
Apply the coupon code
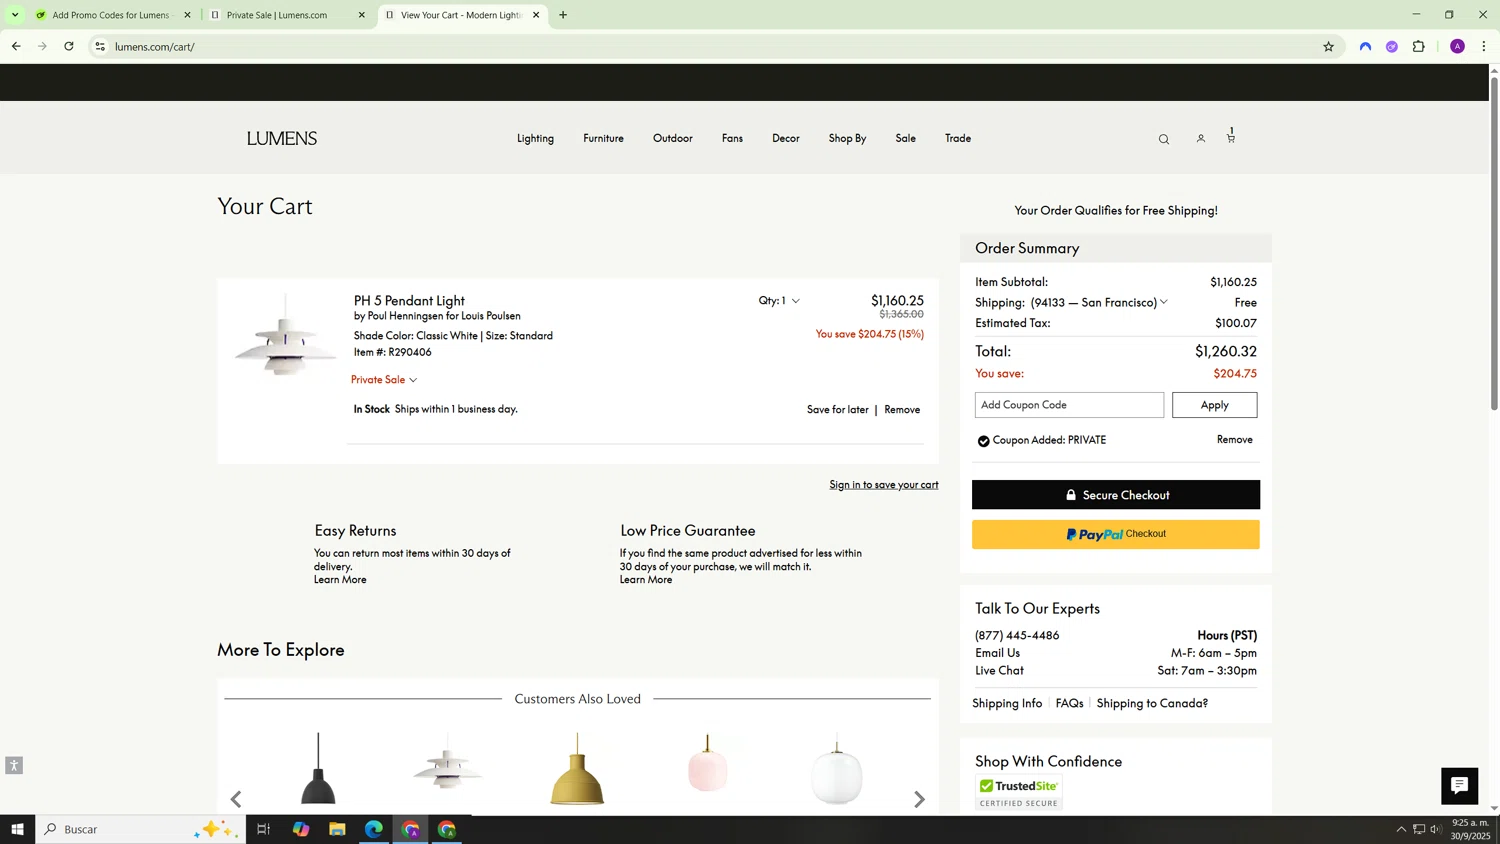1214,405
